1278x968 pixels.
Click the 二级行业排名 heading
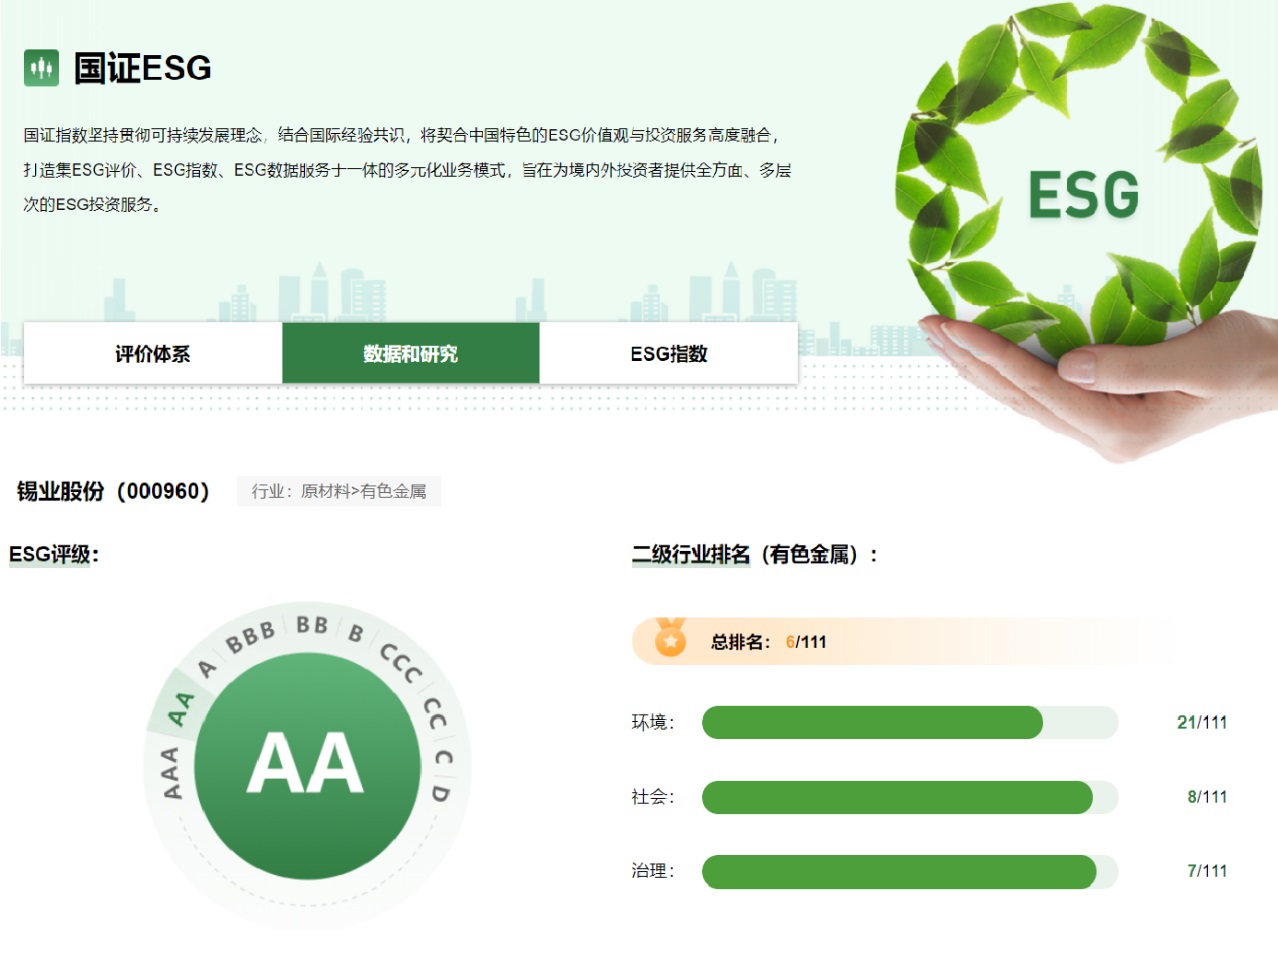click(755, 554)
